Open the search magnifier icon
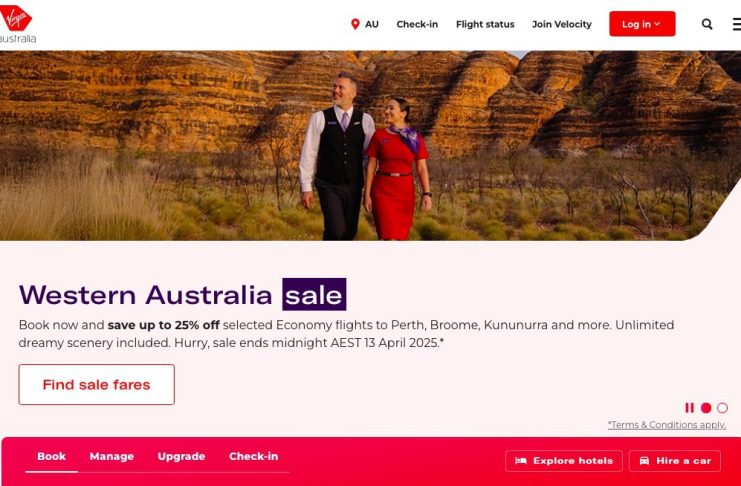741x486 pixels. click(707, 24)
